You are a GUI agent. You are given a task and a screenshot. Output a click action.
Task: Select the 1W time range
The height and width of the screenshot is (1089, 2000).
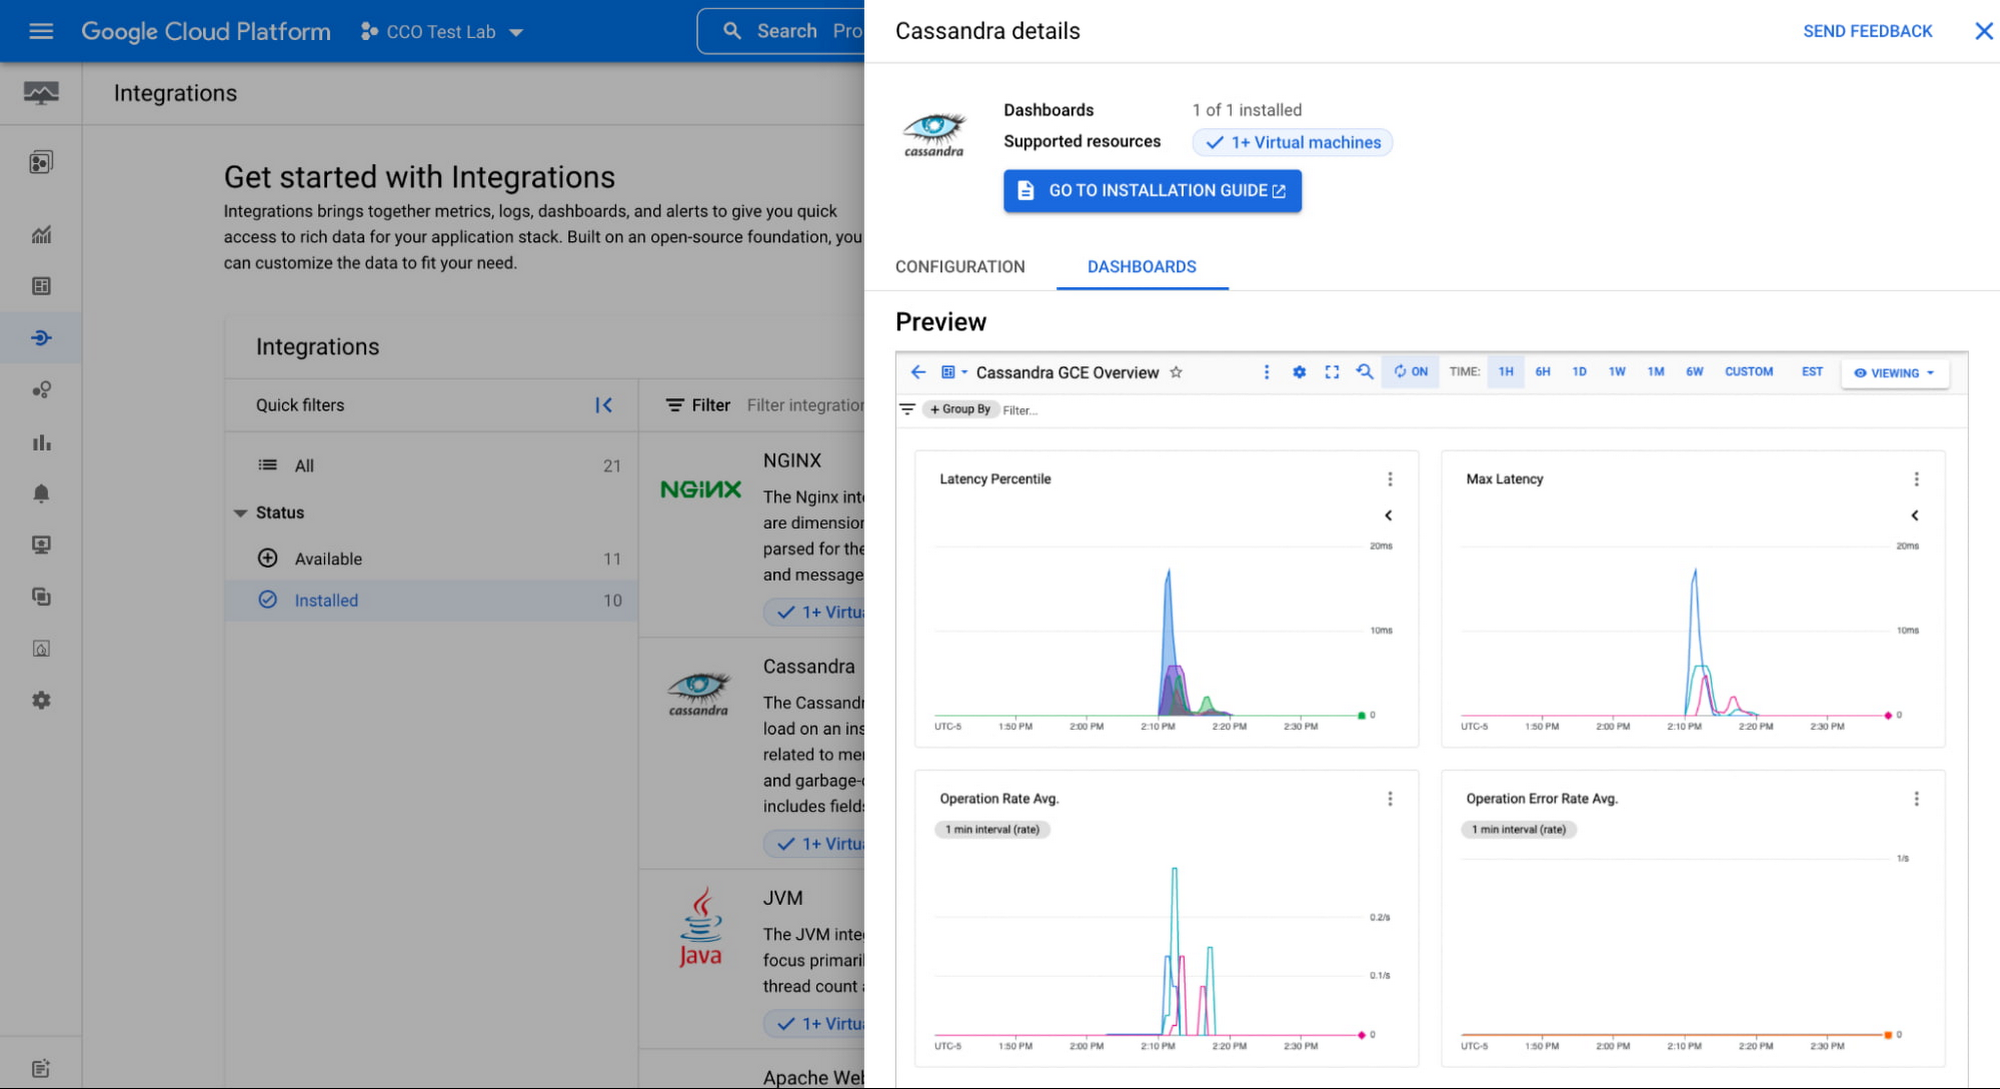(1617, 371)
